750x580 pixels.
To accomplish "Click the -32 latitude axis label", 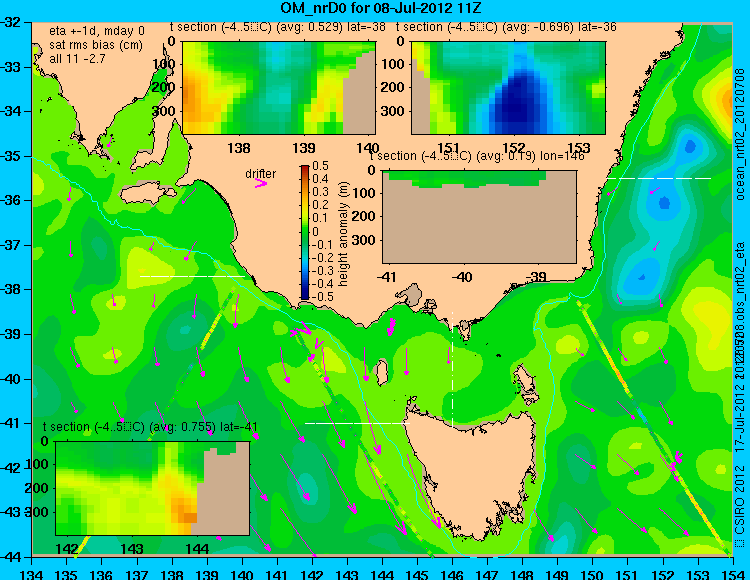I will pyautogui.click(x=11, y=22).
